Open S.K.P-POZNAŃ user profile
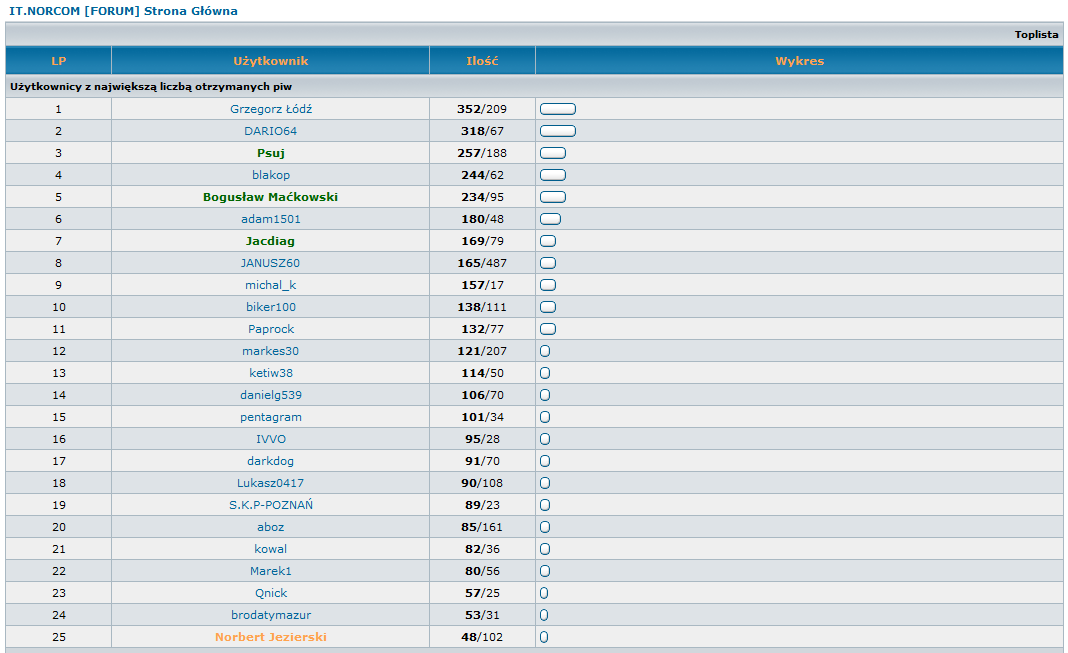This screenshot has width=1068, height=653. coord(271,505)
